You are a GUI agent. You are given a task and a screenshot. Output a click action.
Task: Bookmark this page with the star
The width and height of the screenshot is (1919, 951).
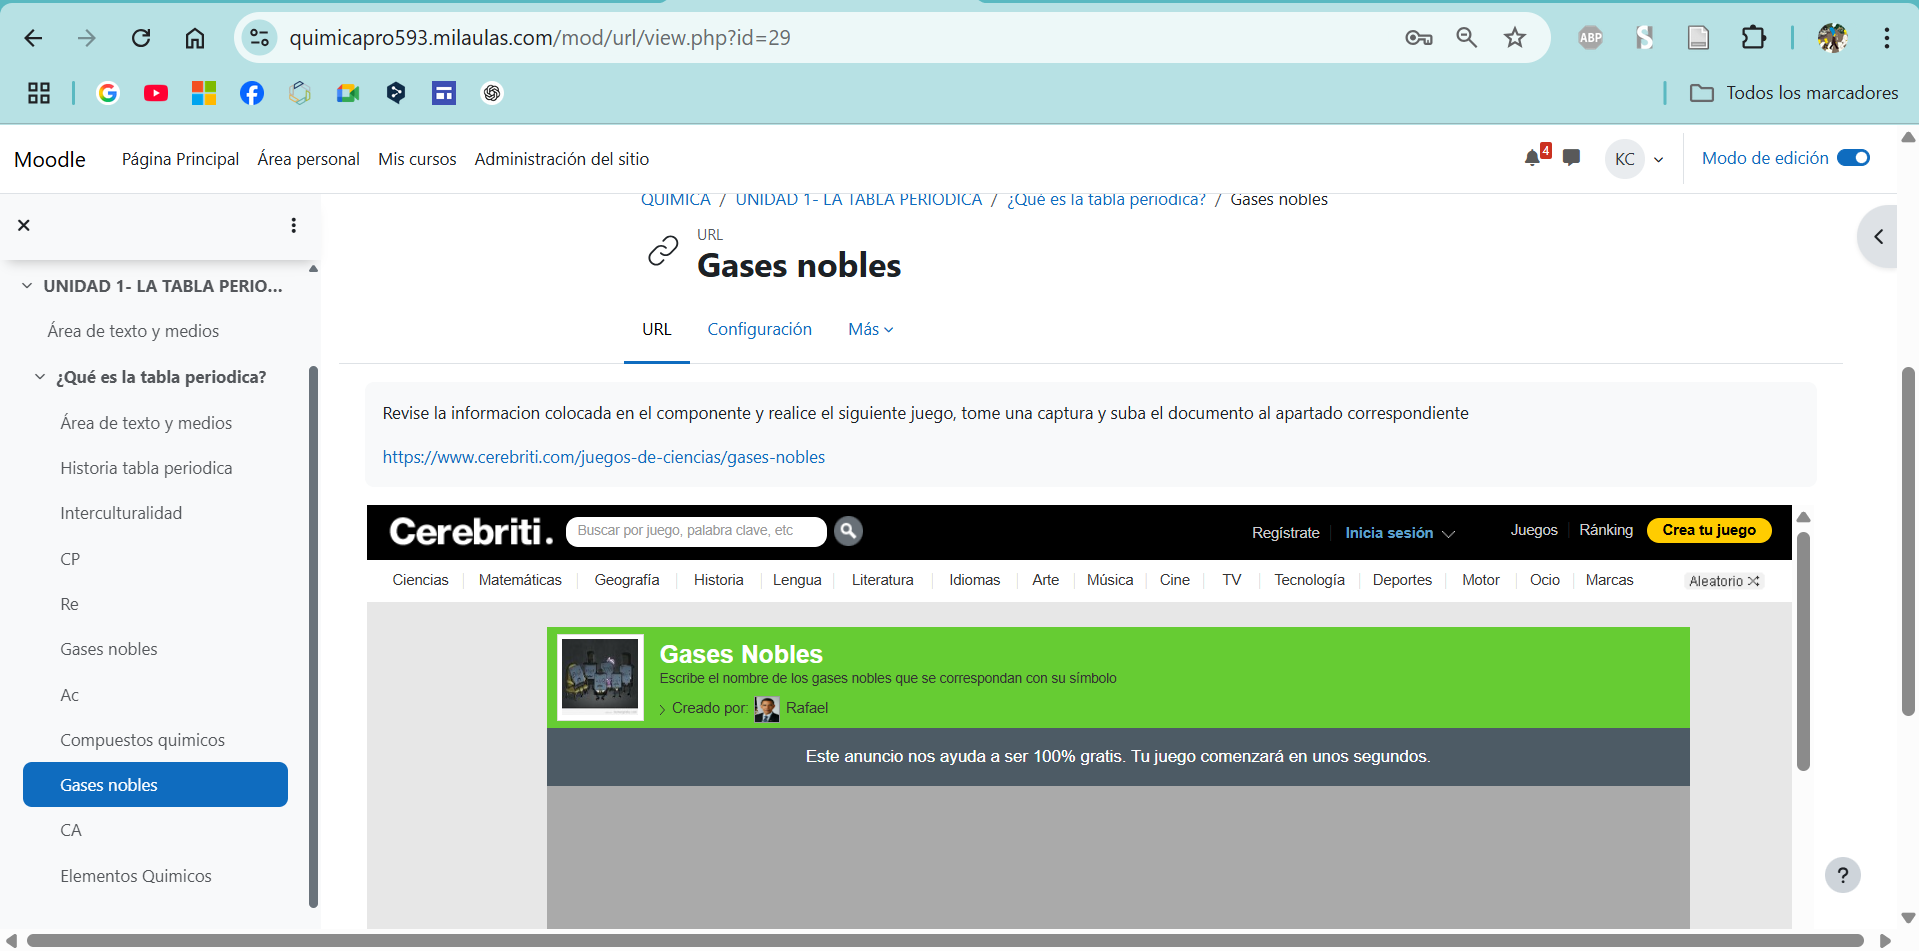(x=1515, y=38)
